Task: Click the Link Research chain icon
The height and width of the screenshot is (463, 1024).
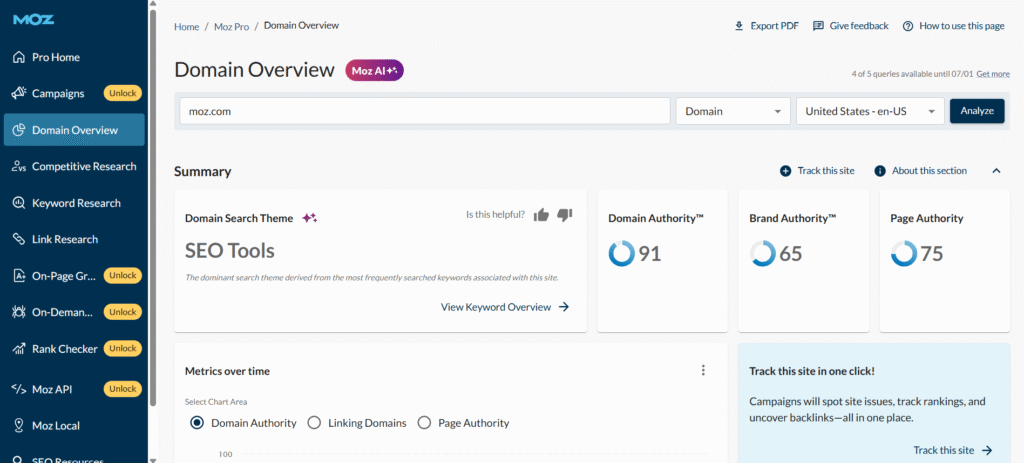Action: click(x=19, y=240)
